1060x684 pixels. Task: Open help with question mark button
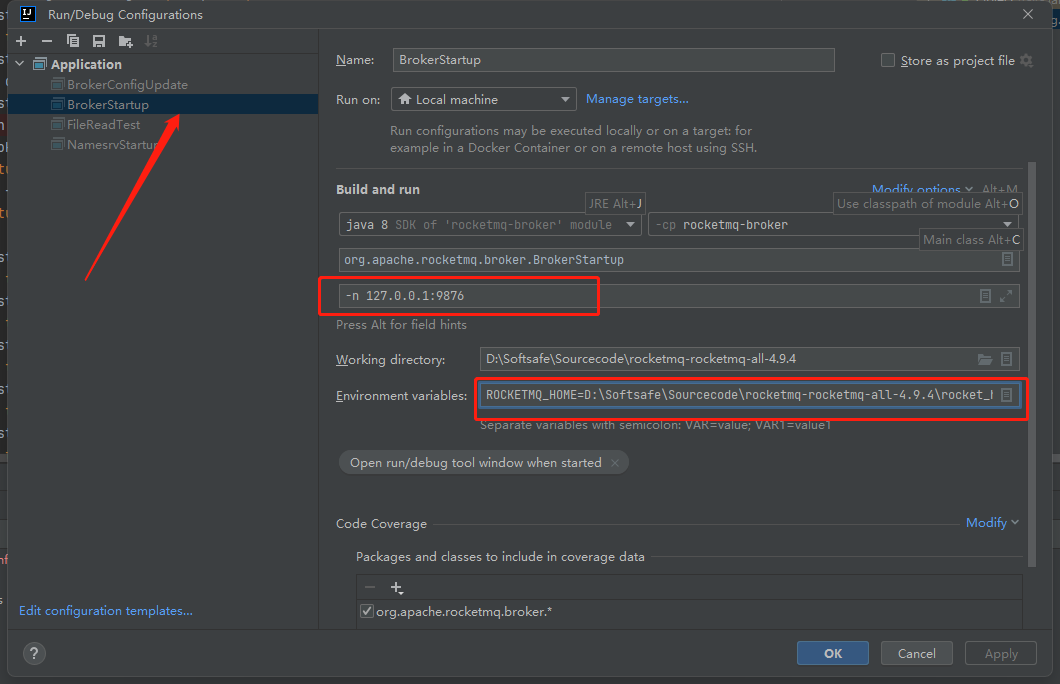coord(34,653)
